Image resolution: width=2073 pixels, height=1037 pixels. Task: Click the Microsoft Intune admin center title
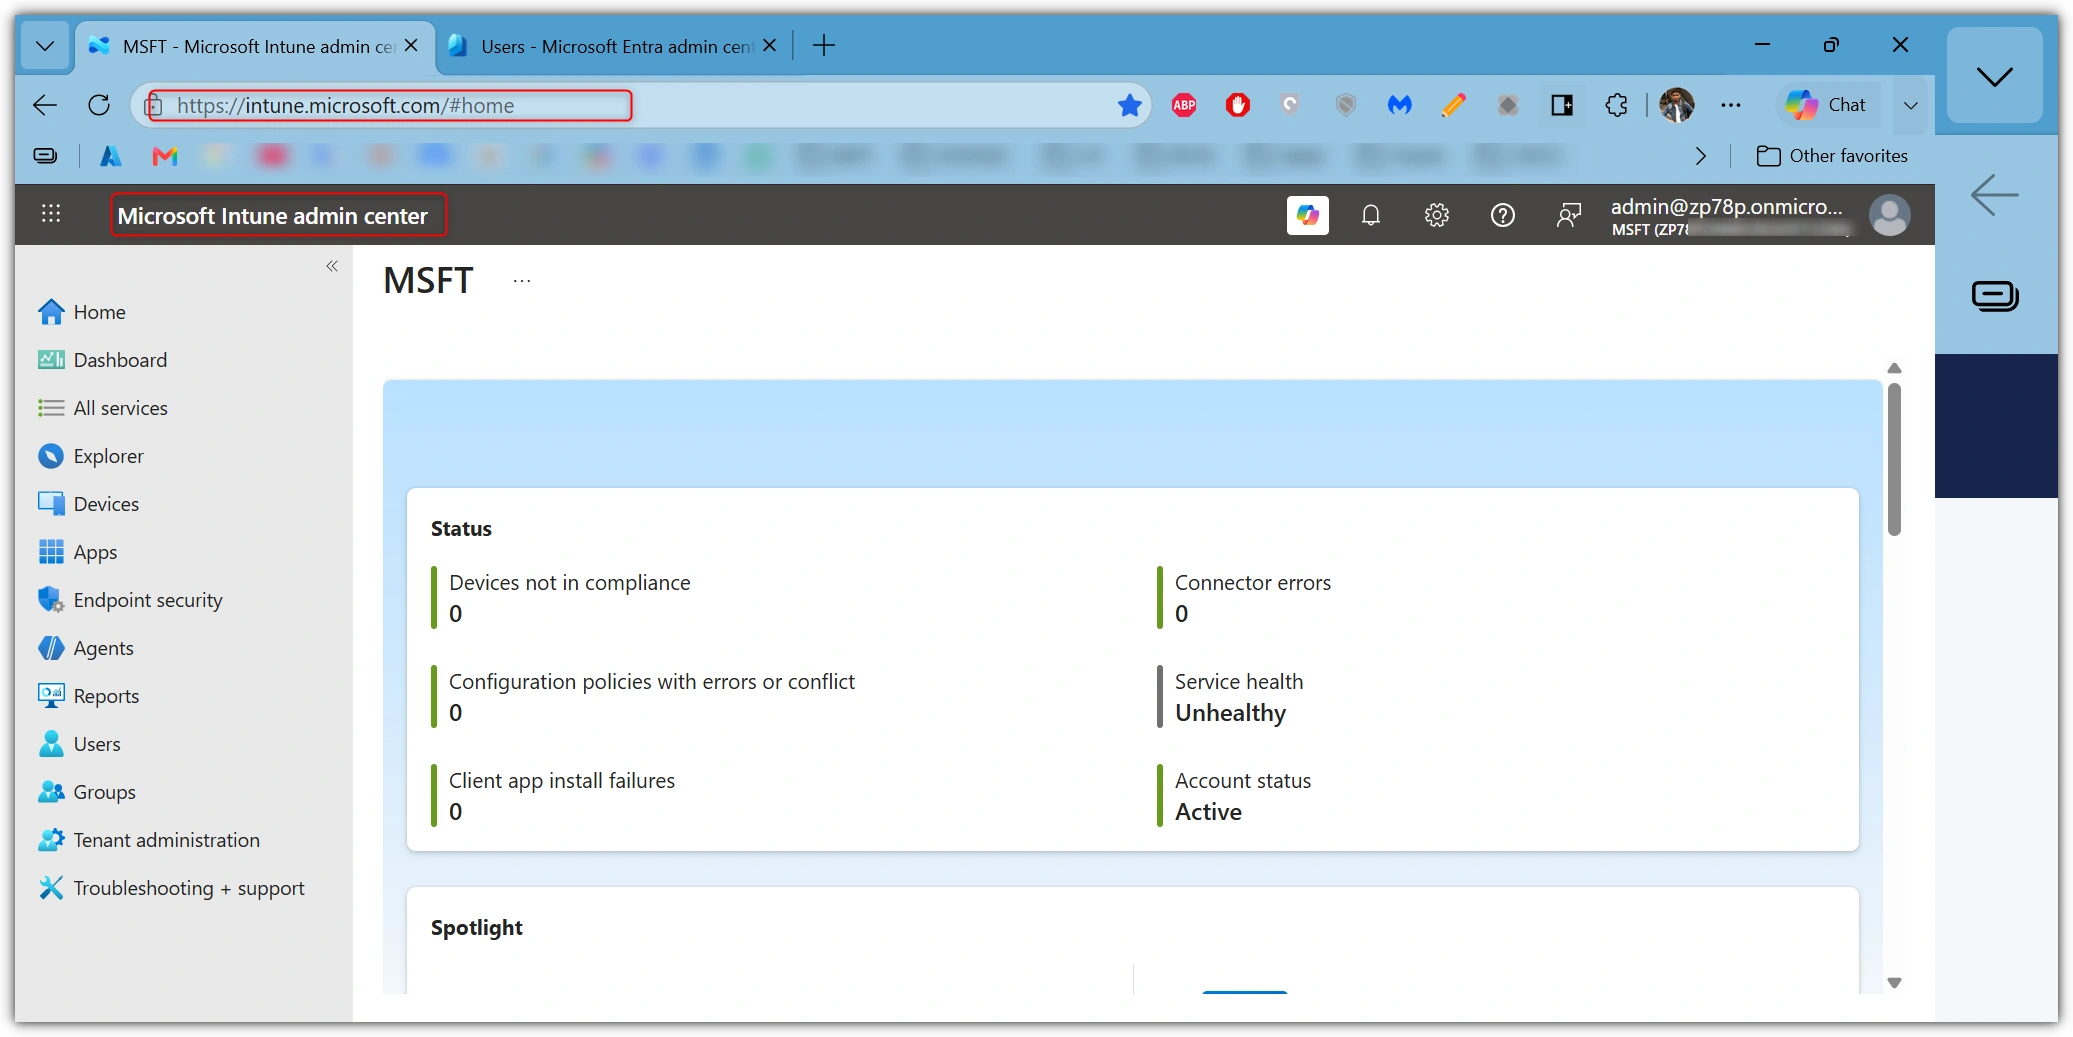click(272, 216)
